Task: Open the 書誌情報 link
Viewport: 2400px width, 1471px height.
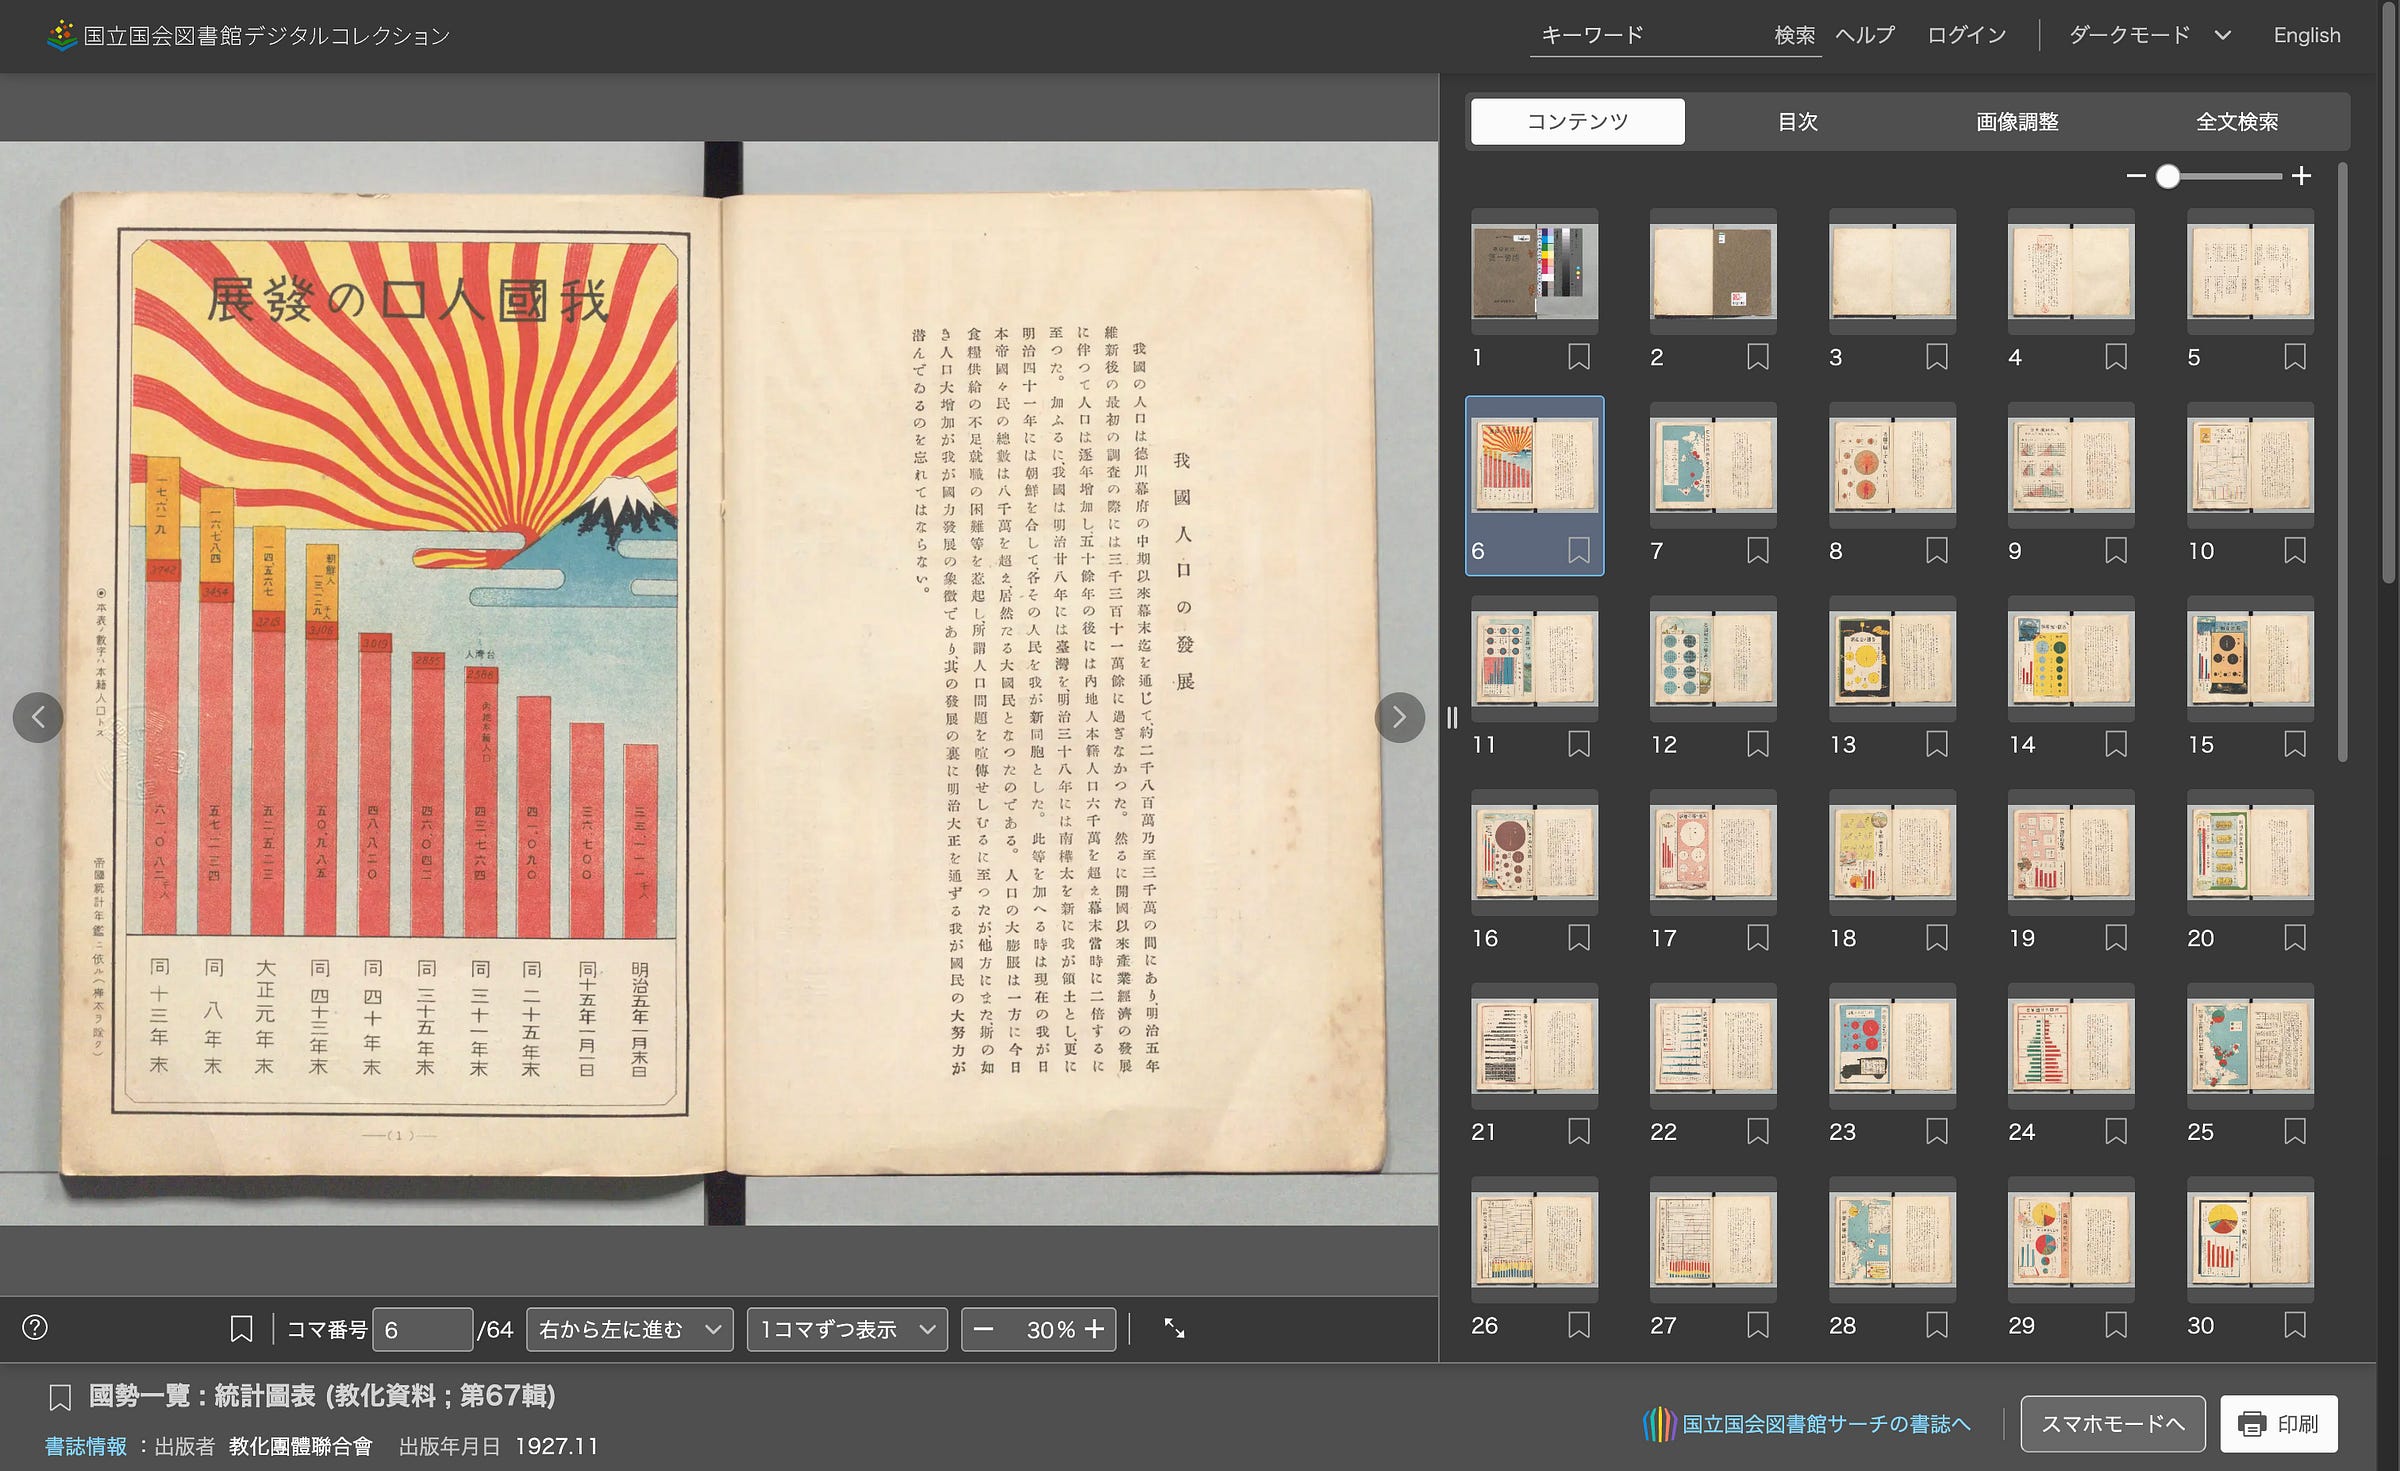Action: click(x=86, y=1446)
